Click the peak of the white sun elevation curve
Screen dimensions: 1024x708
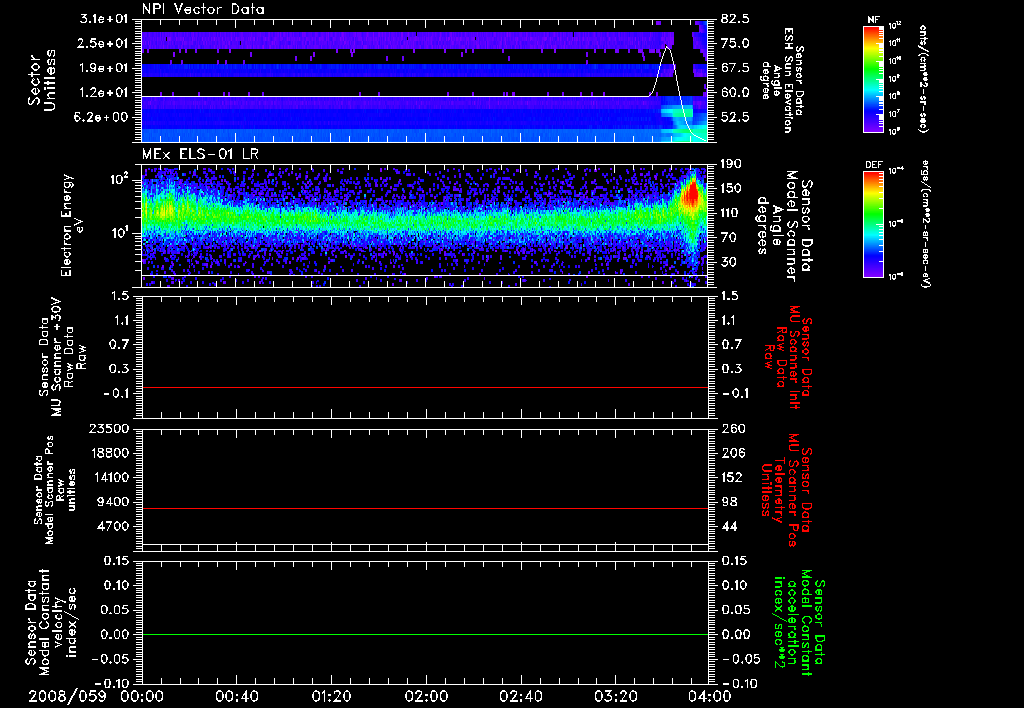coord(667,47)
